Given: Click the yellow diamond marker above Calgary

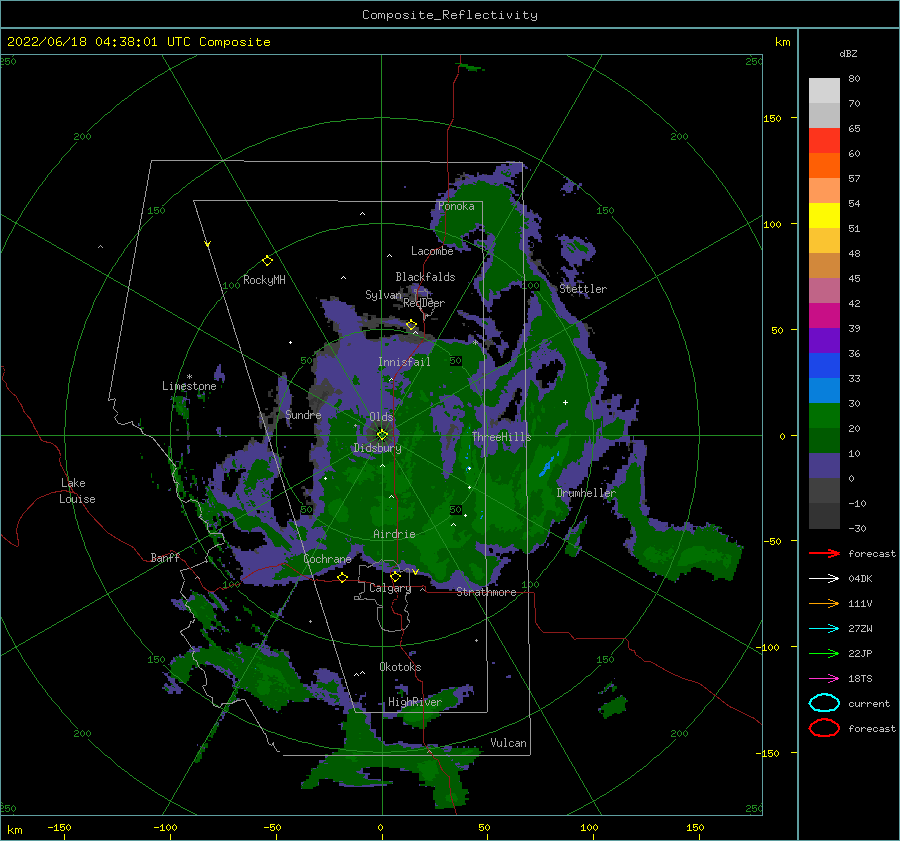Looking at the screenshot, I should (x=395, y=576).
